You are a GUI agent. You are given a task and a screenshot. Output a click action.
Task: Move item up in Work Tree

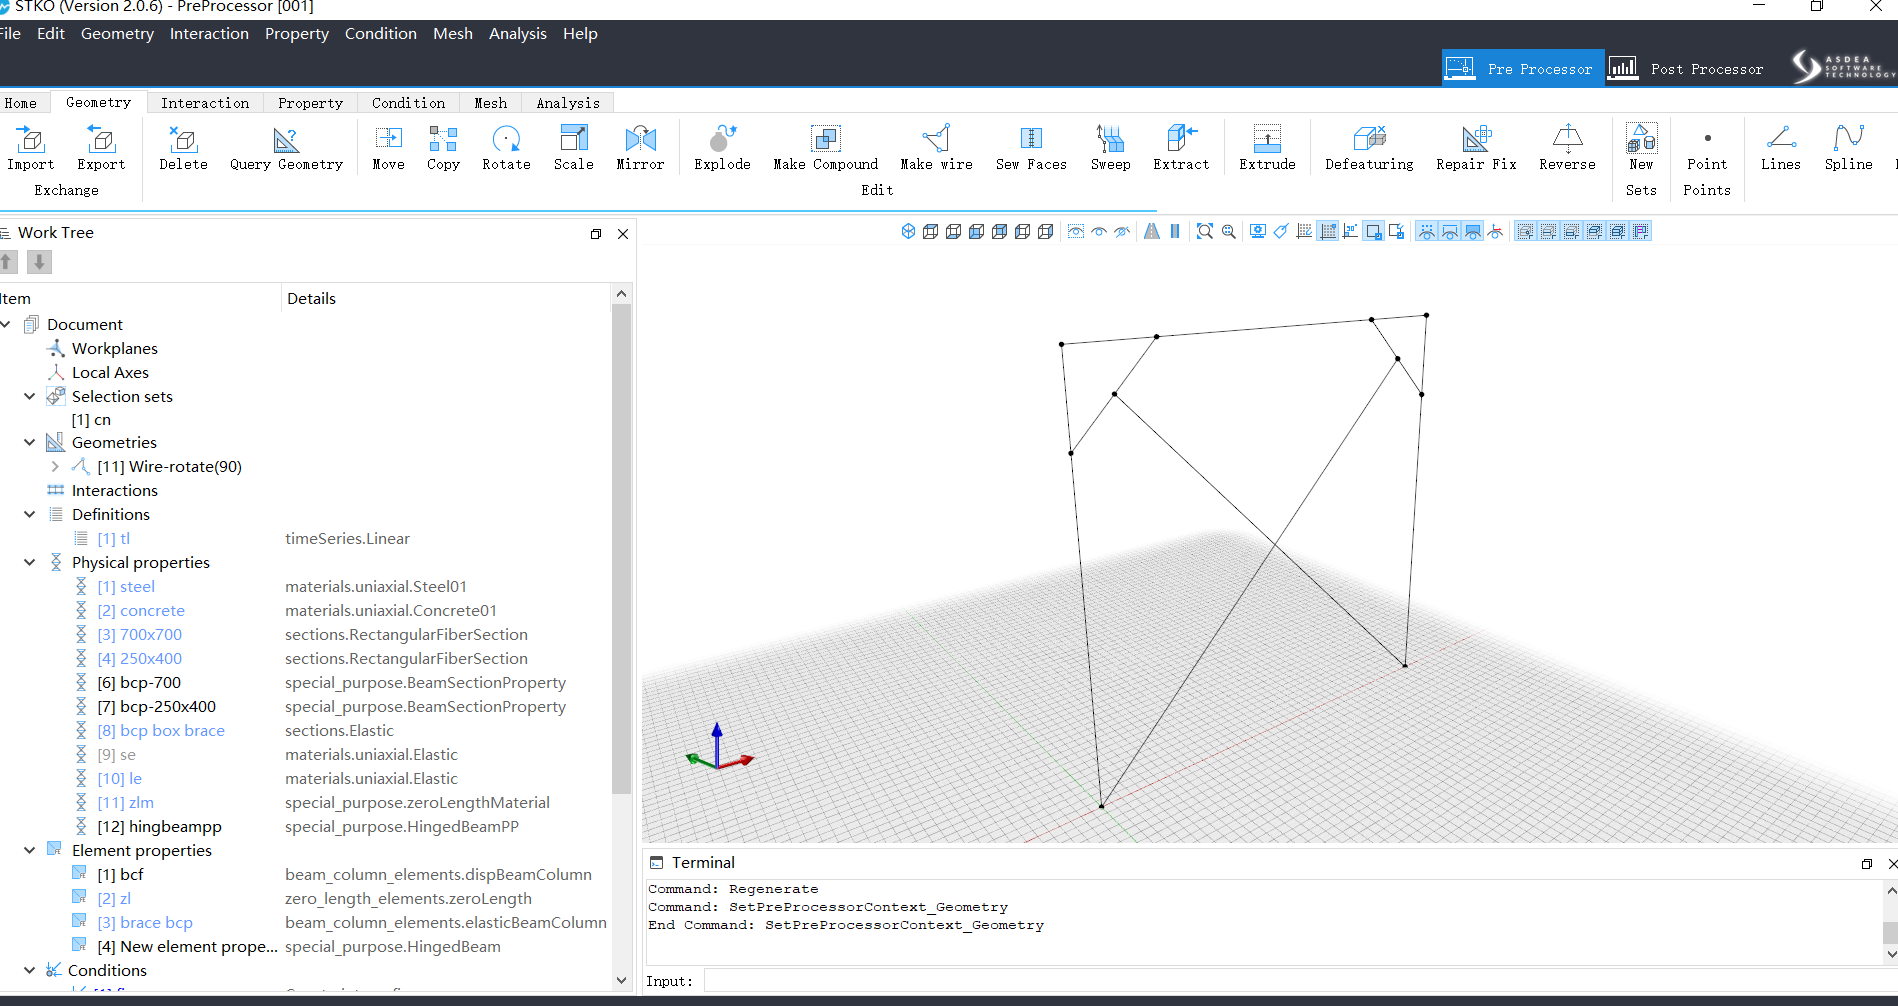pyautogui.click(x=8, y=262)
